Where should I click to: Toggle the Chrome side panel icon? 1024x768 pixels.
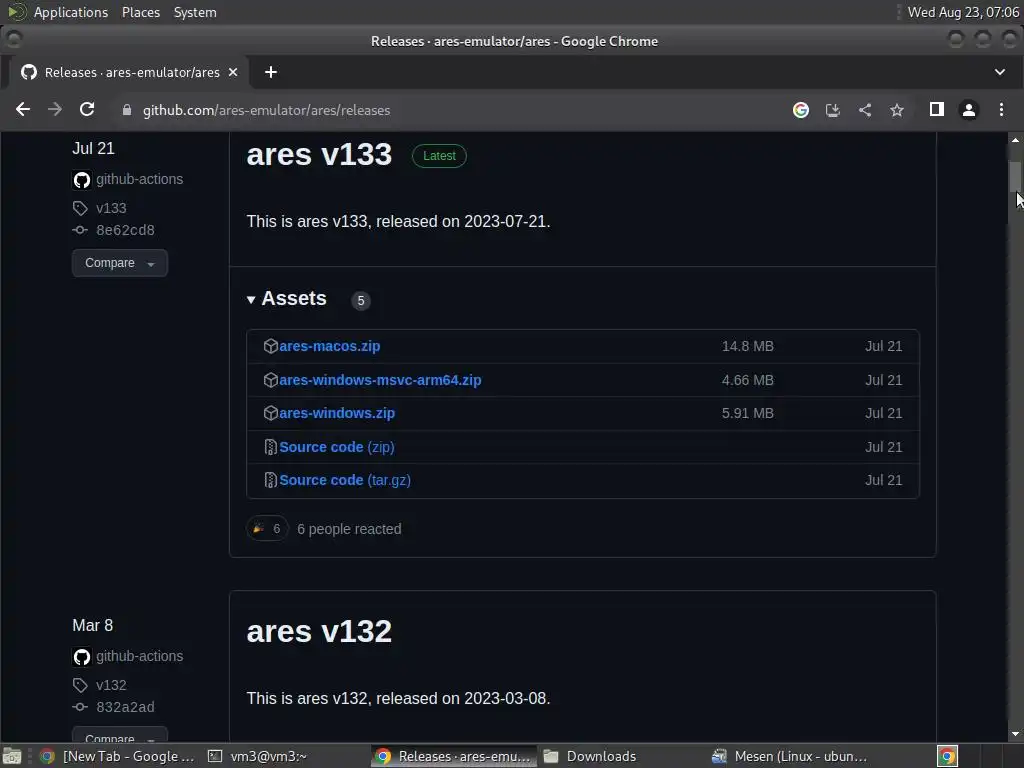936,110
